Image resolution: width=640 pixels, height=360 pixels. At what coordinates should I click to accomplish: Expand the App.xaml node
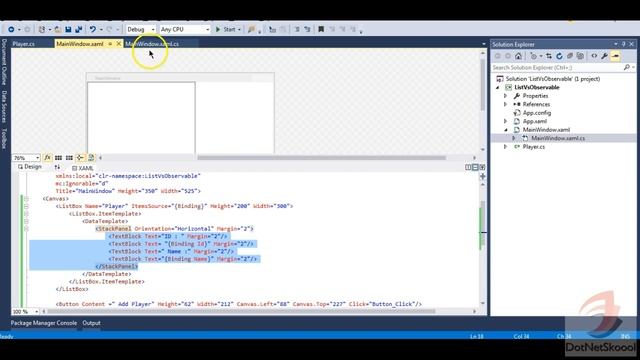coord(505,121)
